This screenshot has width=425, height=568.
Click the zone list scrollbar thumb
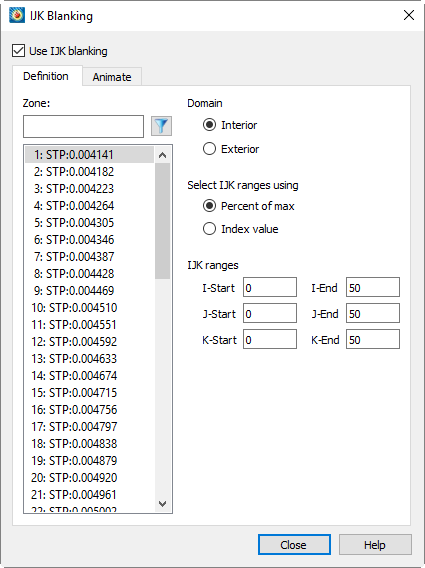(x=163, y=221)
